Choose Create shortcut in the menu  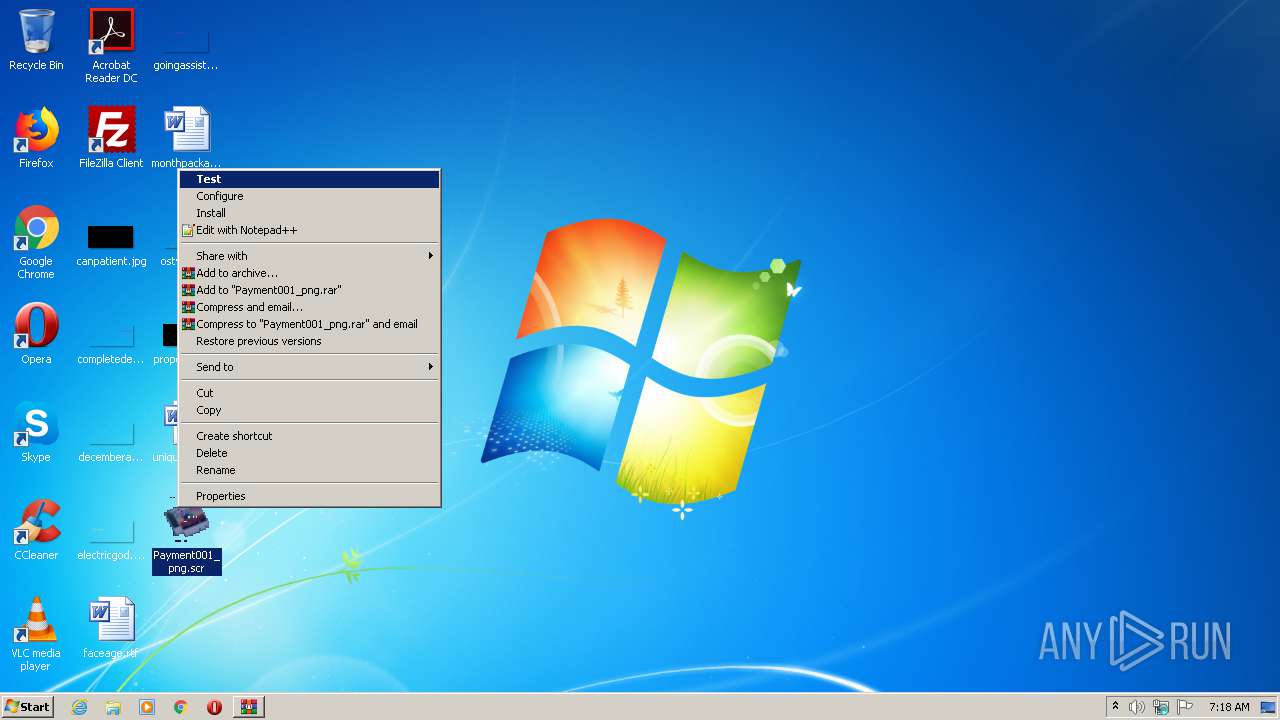(310, 436)
